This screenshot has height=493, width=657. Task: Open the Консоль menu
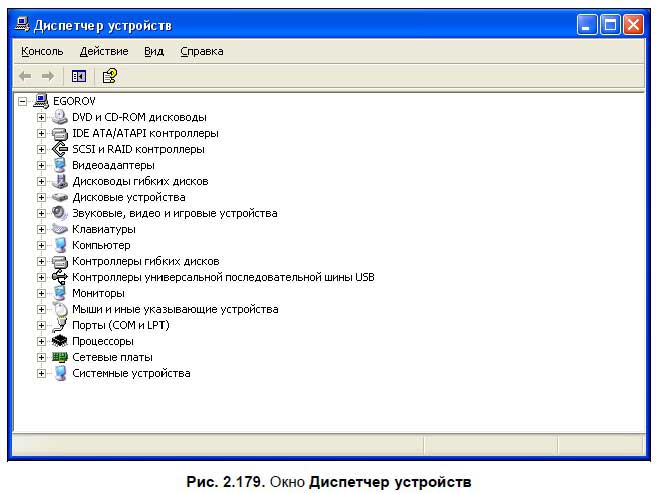click(42, 51)
